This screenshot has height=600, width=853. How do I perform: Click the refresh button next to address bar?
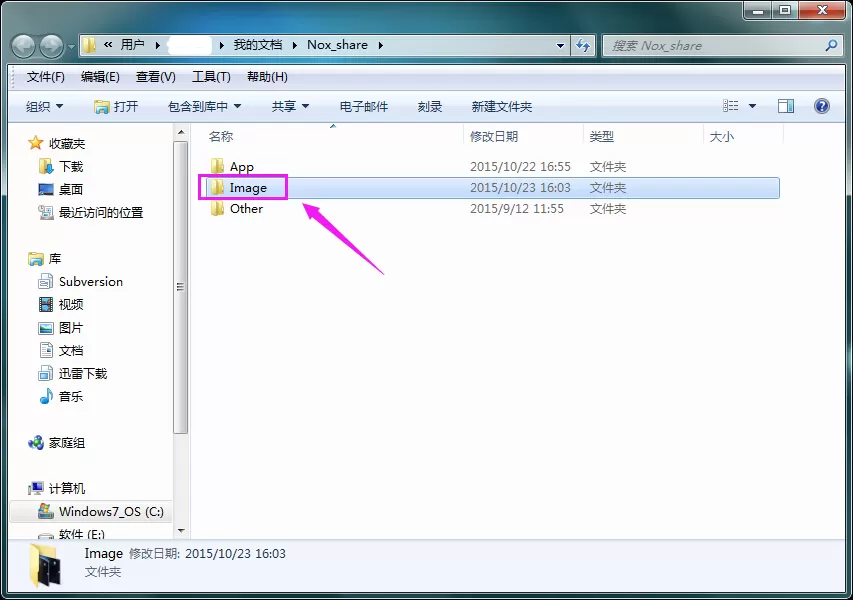(x=583, y=45)
